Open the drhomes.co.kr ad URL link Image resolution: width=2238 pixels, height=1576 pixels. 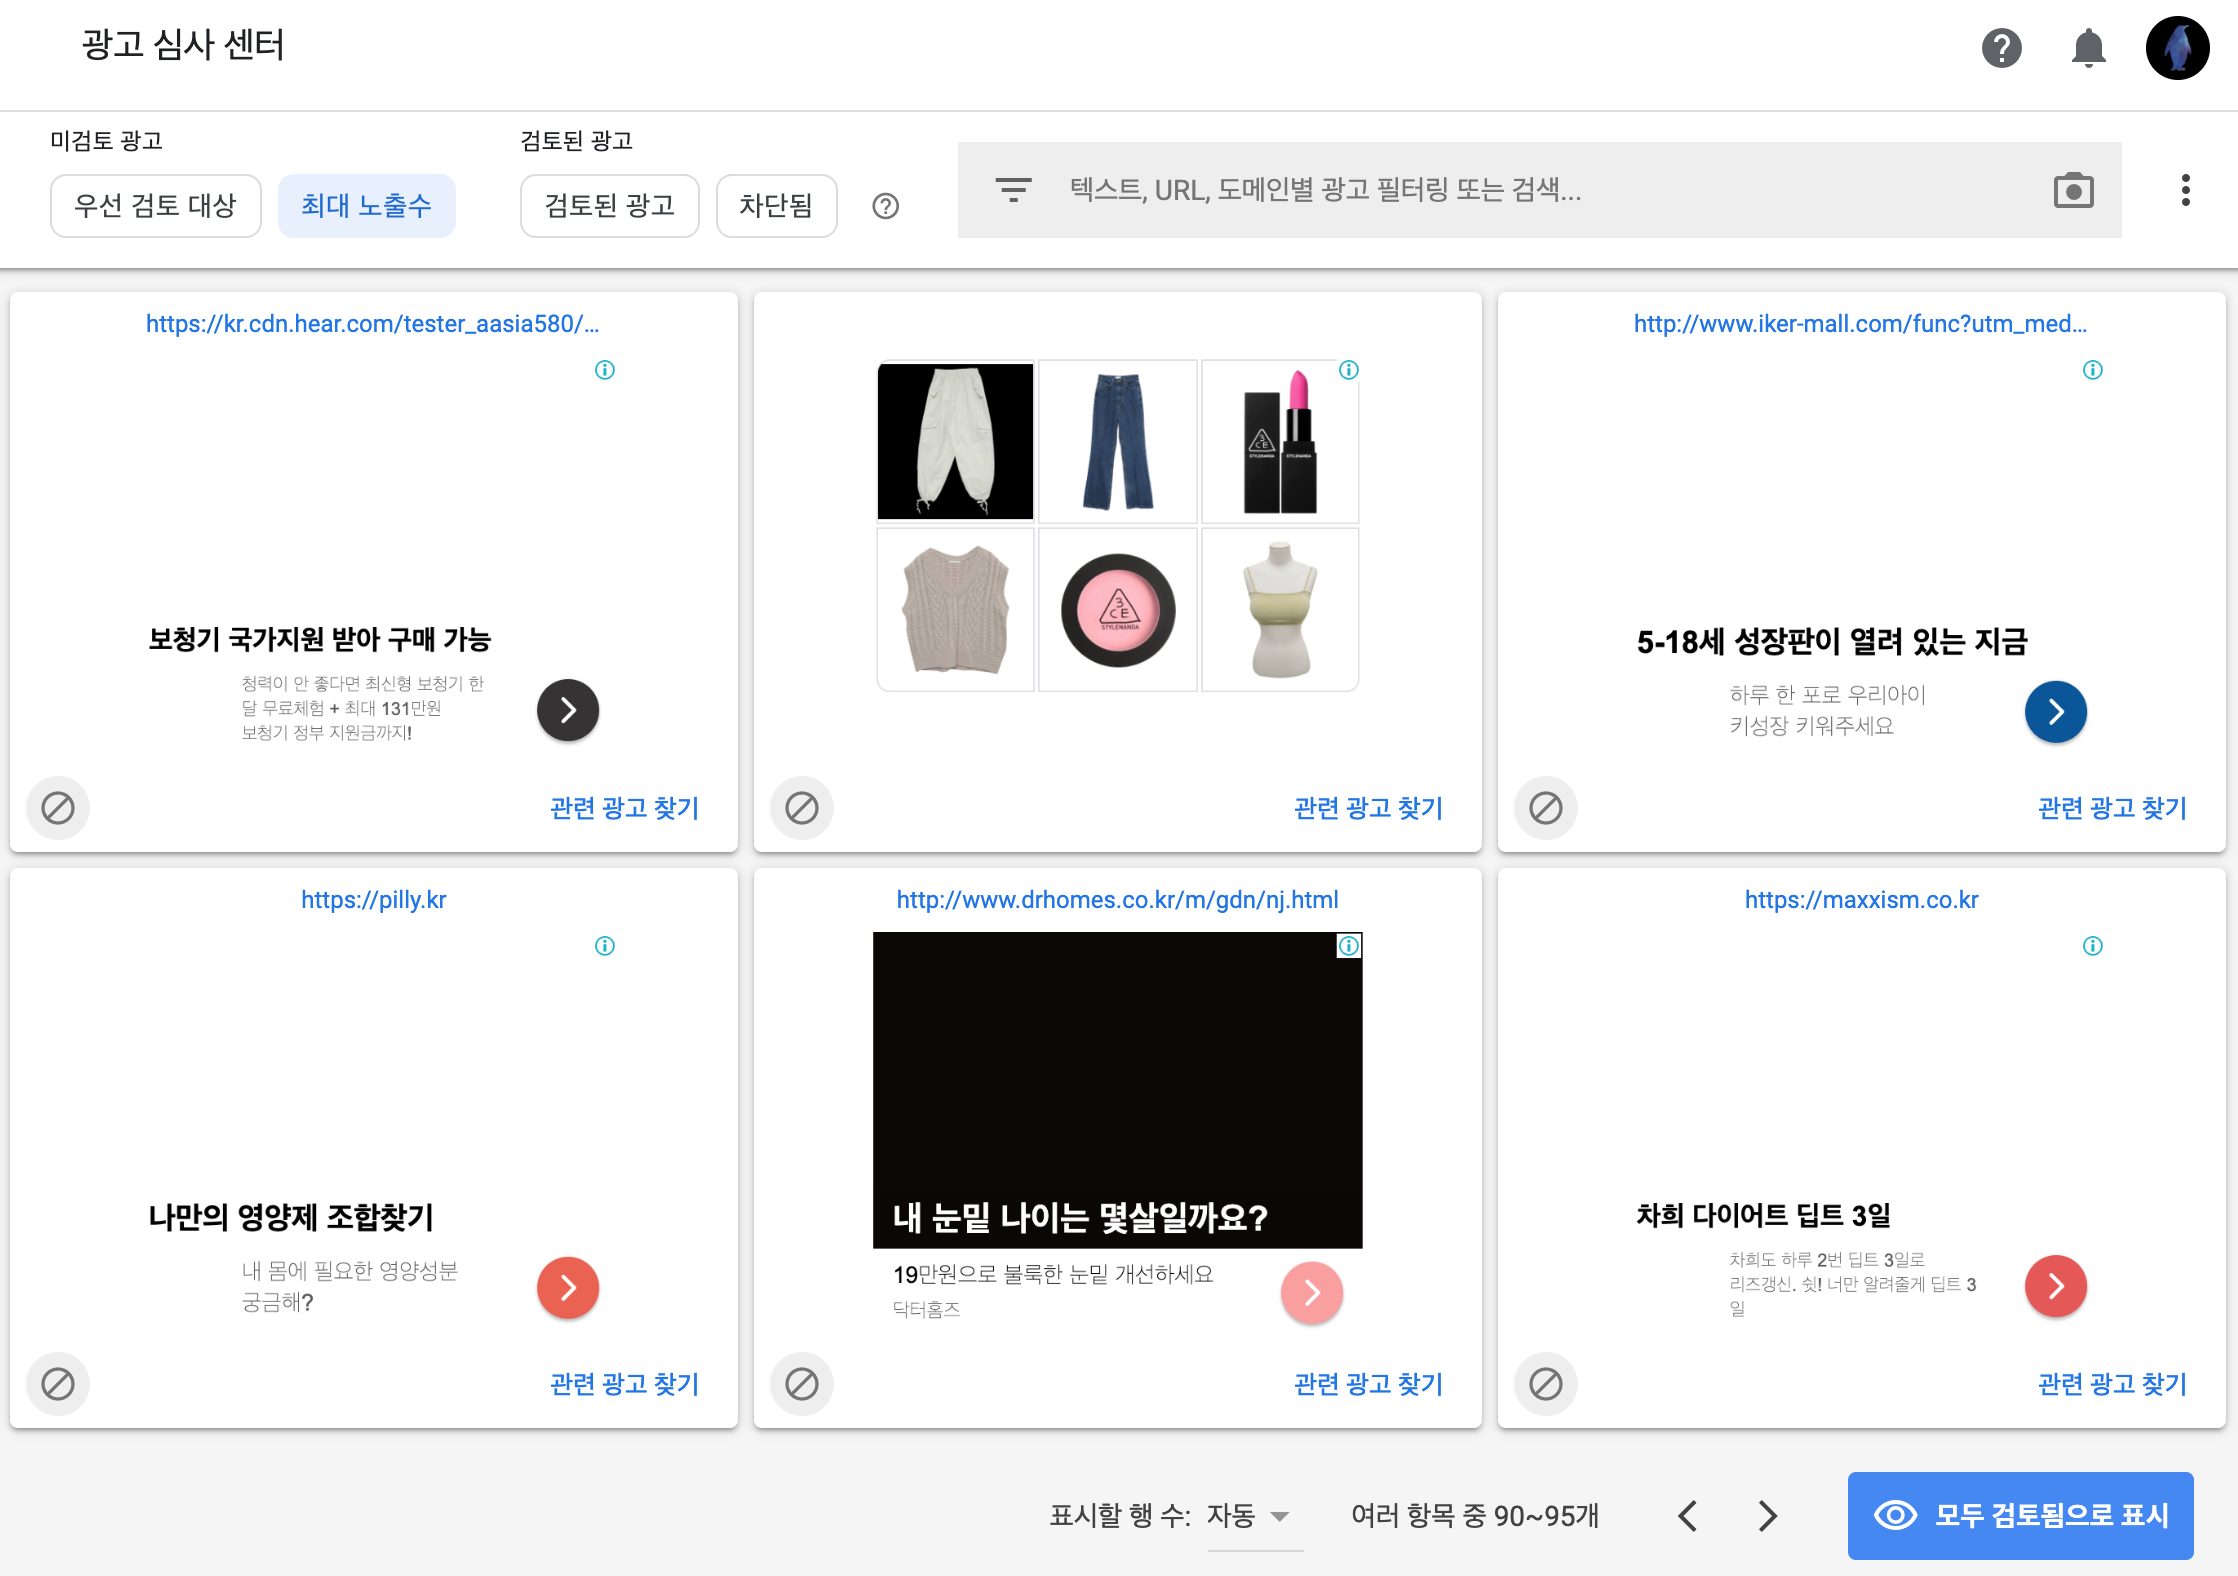[1117, 900]
